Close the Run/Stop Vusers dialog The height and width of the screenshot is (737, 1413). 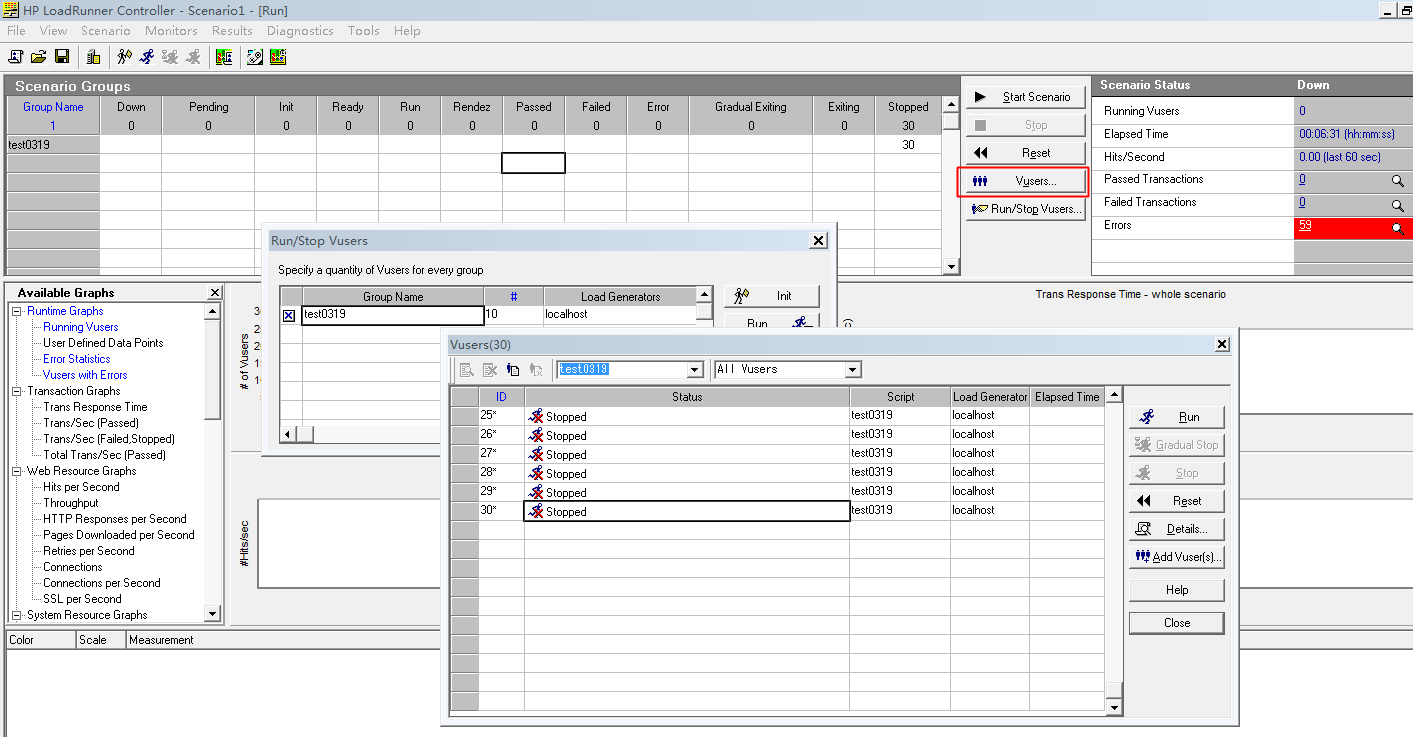(819, 240)
